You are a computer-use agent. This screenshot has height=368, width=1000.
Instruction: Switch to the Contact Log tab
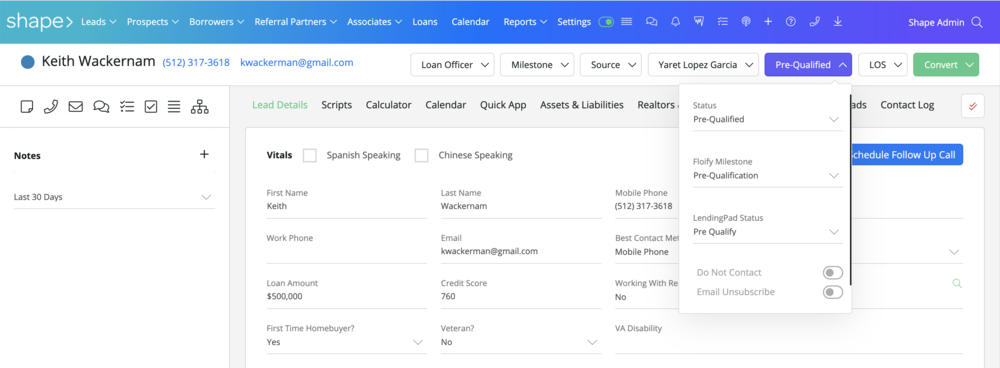(x=907, y=105)
